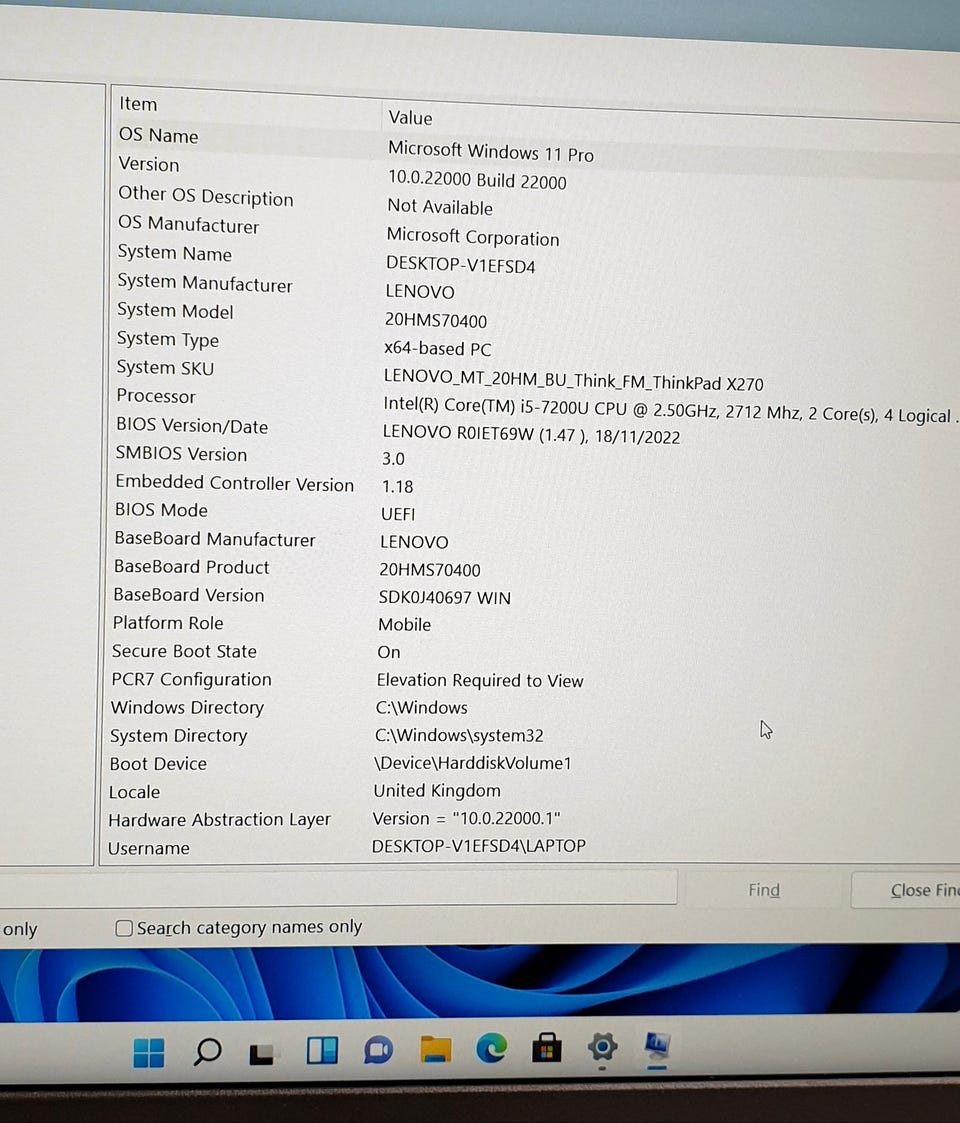Select System Information taskbar icon
Viewport: 960px width, 1123px height.
(657, 1046)
